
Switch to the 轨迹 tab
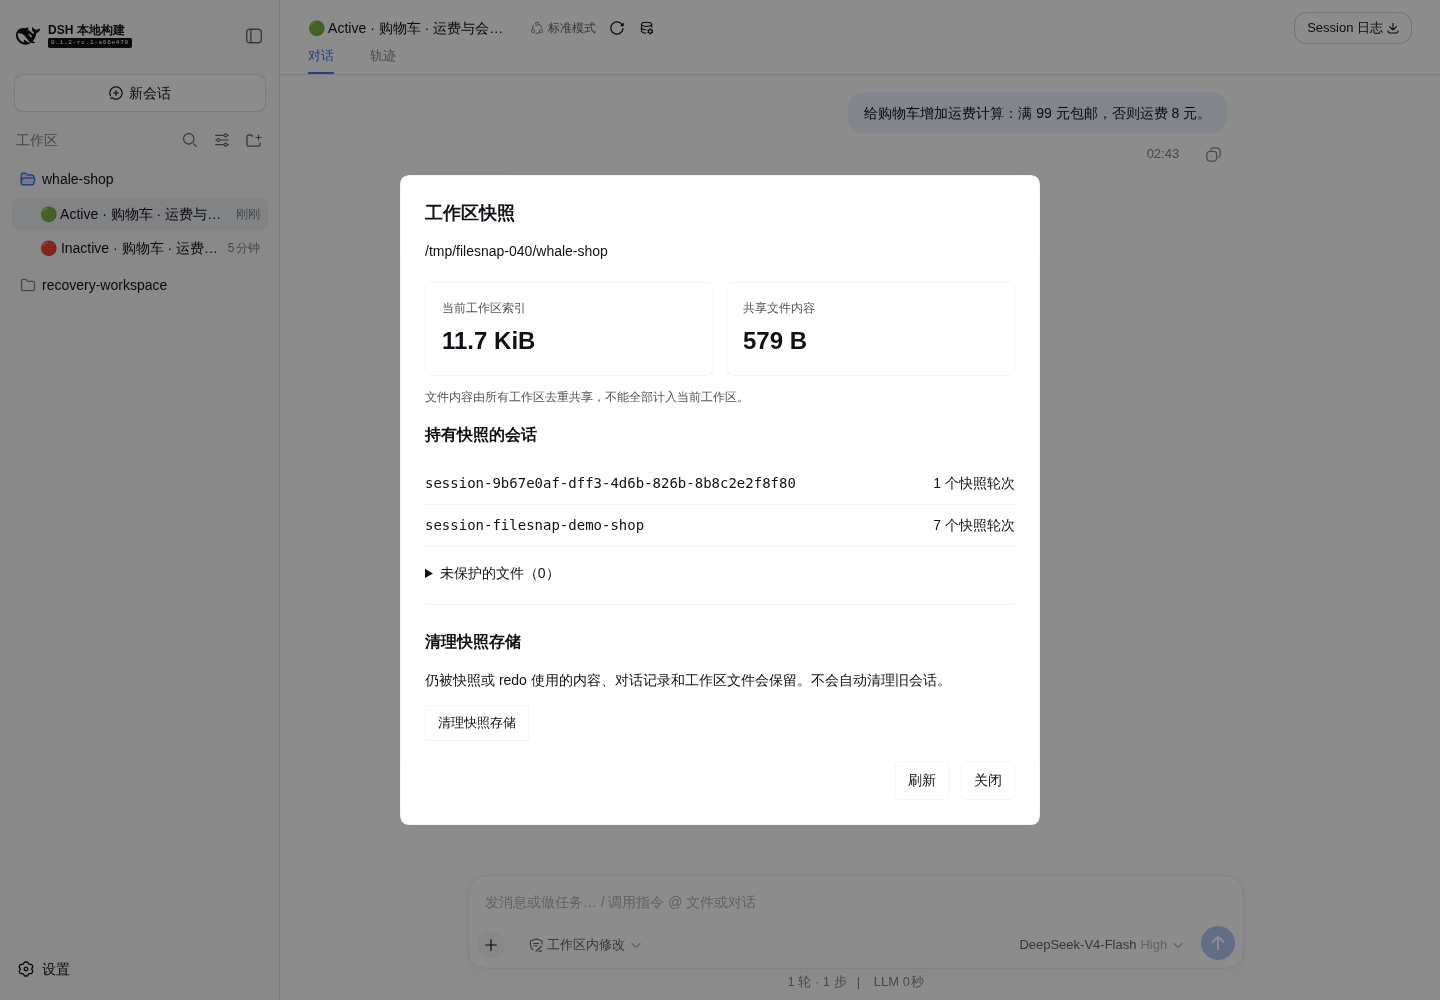[383, 56]
